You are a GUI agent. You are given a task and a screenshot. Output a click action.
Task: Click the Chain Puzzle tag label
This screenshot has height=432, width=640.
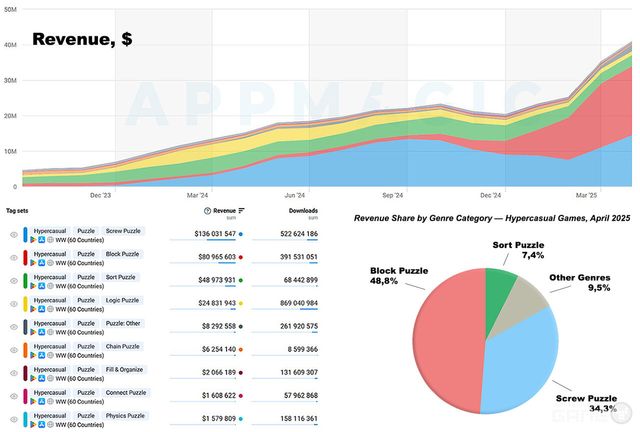[x=123, y=346]
